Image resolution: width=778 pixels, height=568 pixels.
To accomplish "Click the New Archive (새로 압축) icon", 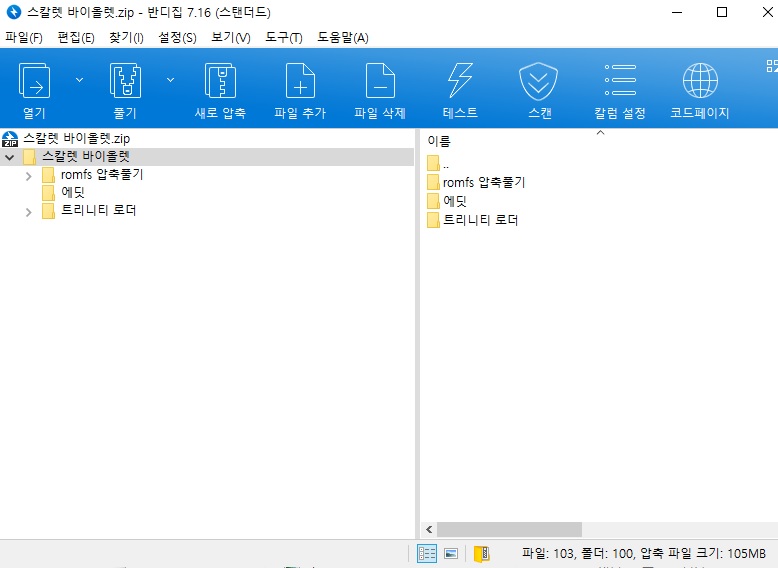I will click(x=220, y=80).
